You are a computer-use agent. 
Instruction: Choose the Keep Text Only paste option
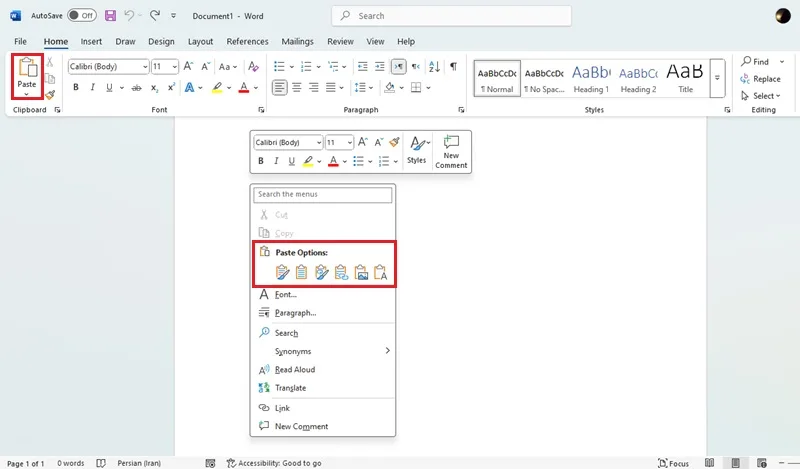(381, 273)
